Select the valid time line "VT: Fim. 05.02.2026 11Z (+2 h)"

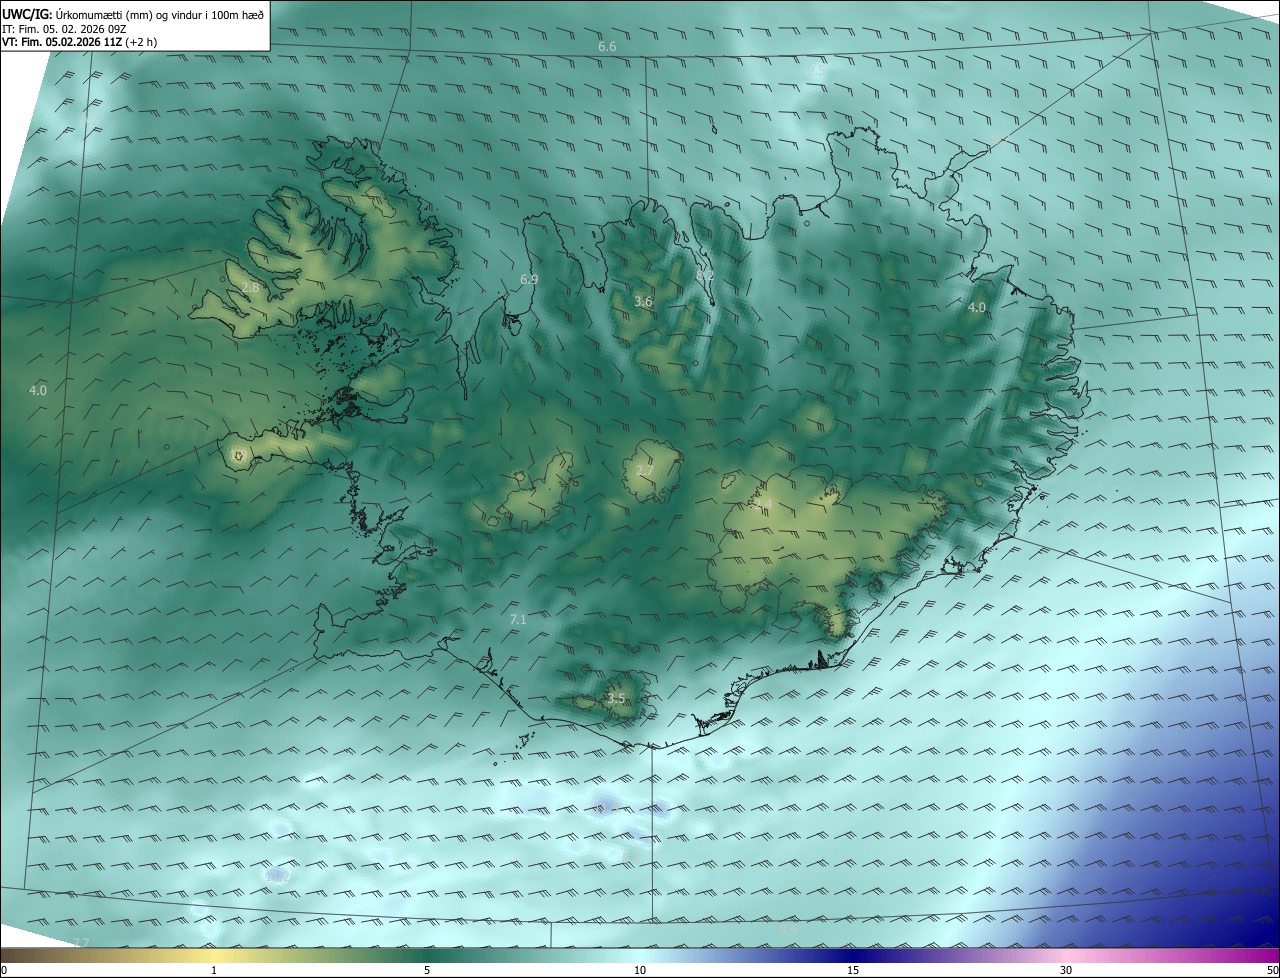pos(79,42)
